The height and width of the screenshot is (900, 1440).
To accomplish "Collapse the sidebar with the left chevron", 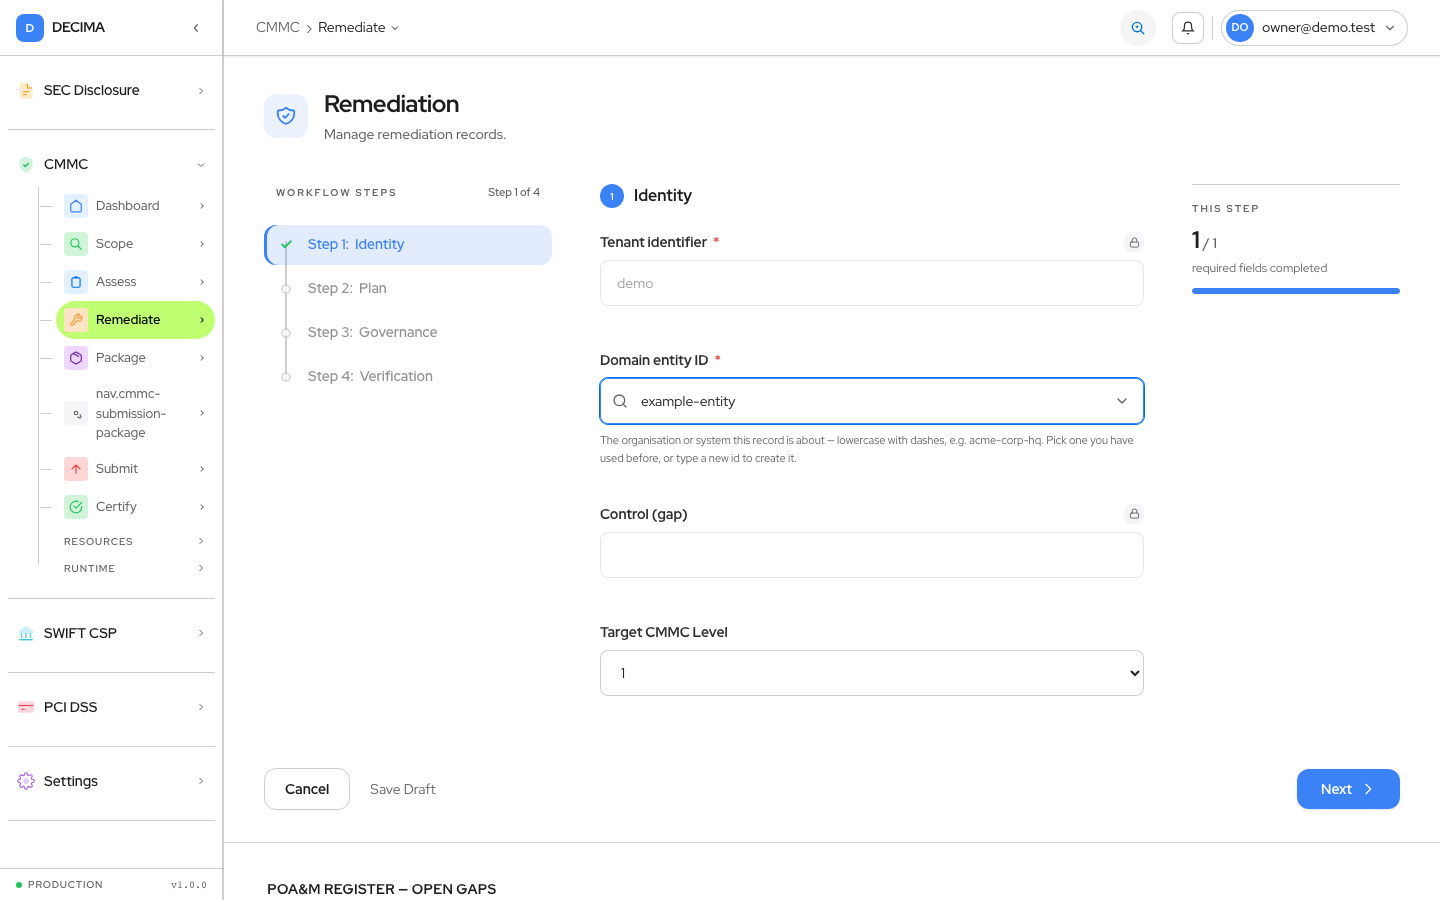I will pyautogui.click(x=196, y=28).
